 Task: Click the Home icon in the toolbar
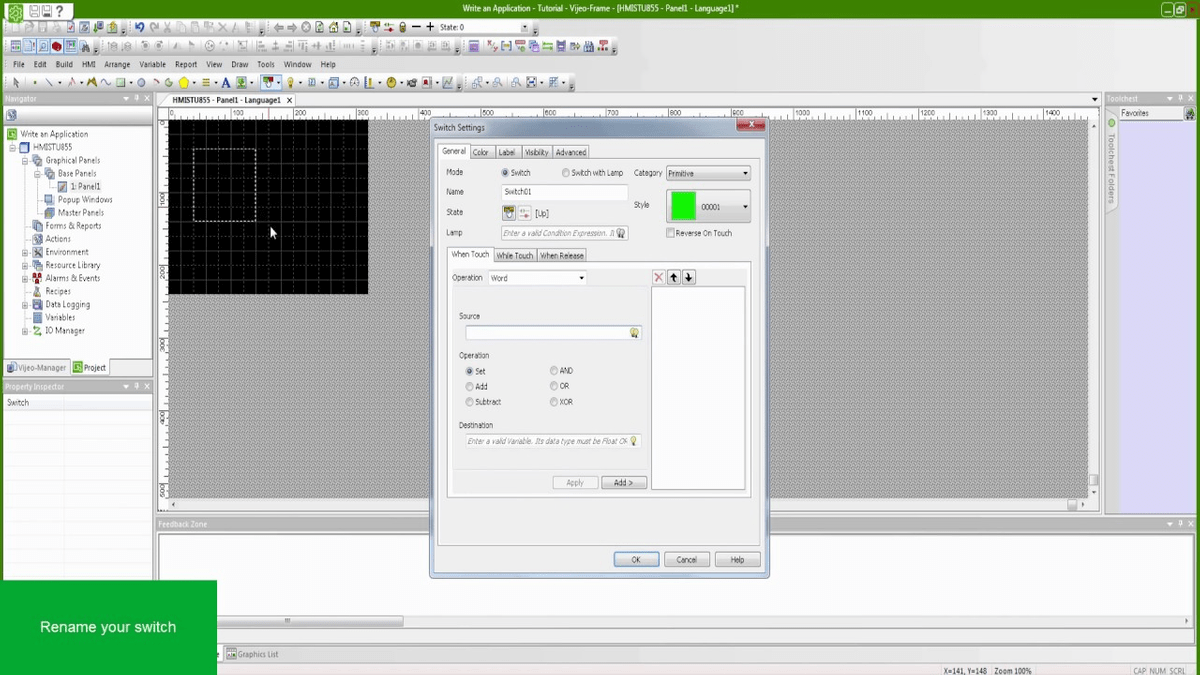coord(334,27)
